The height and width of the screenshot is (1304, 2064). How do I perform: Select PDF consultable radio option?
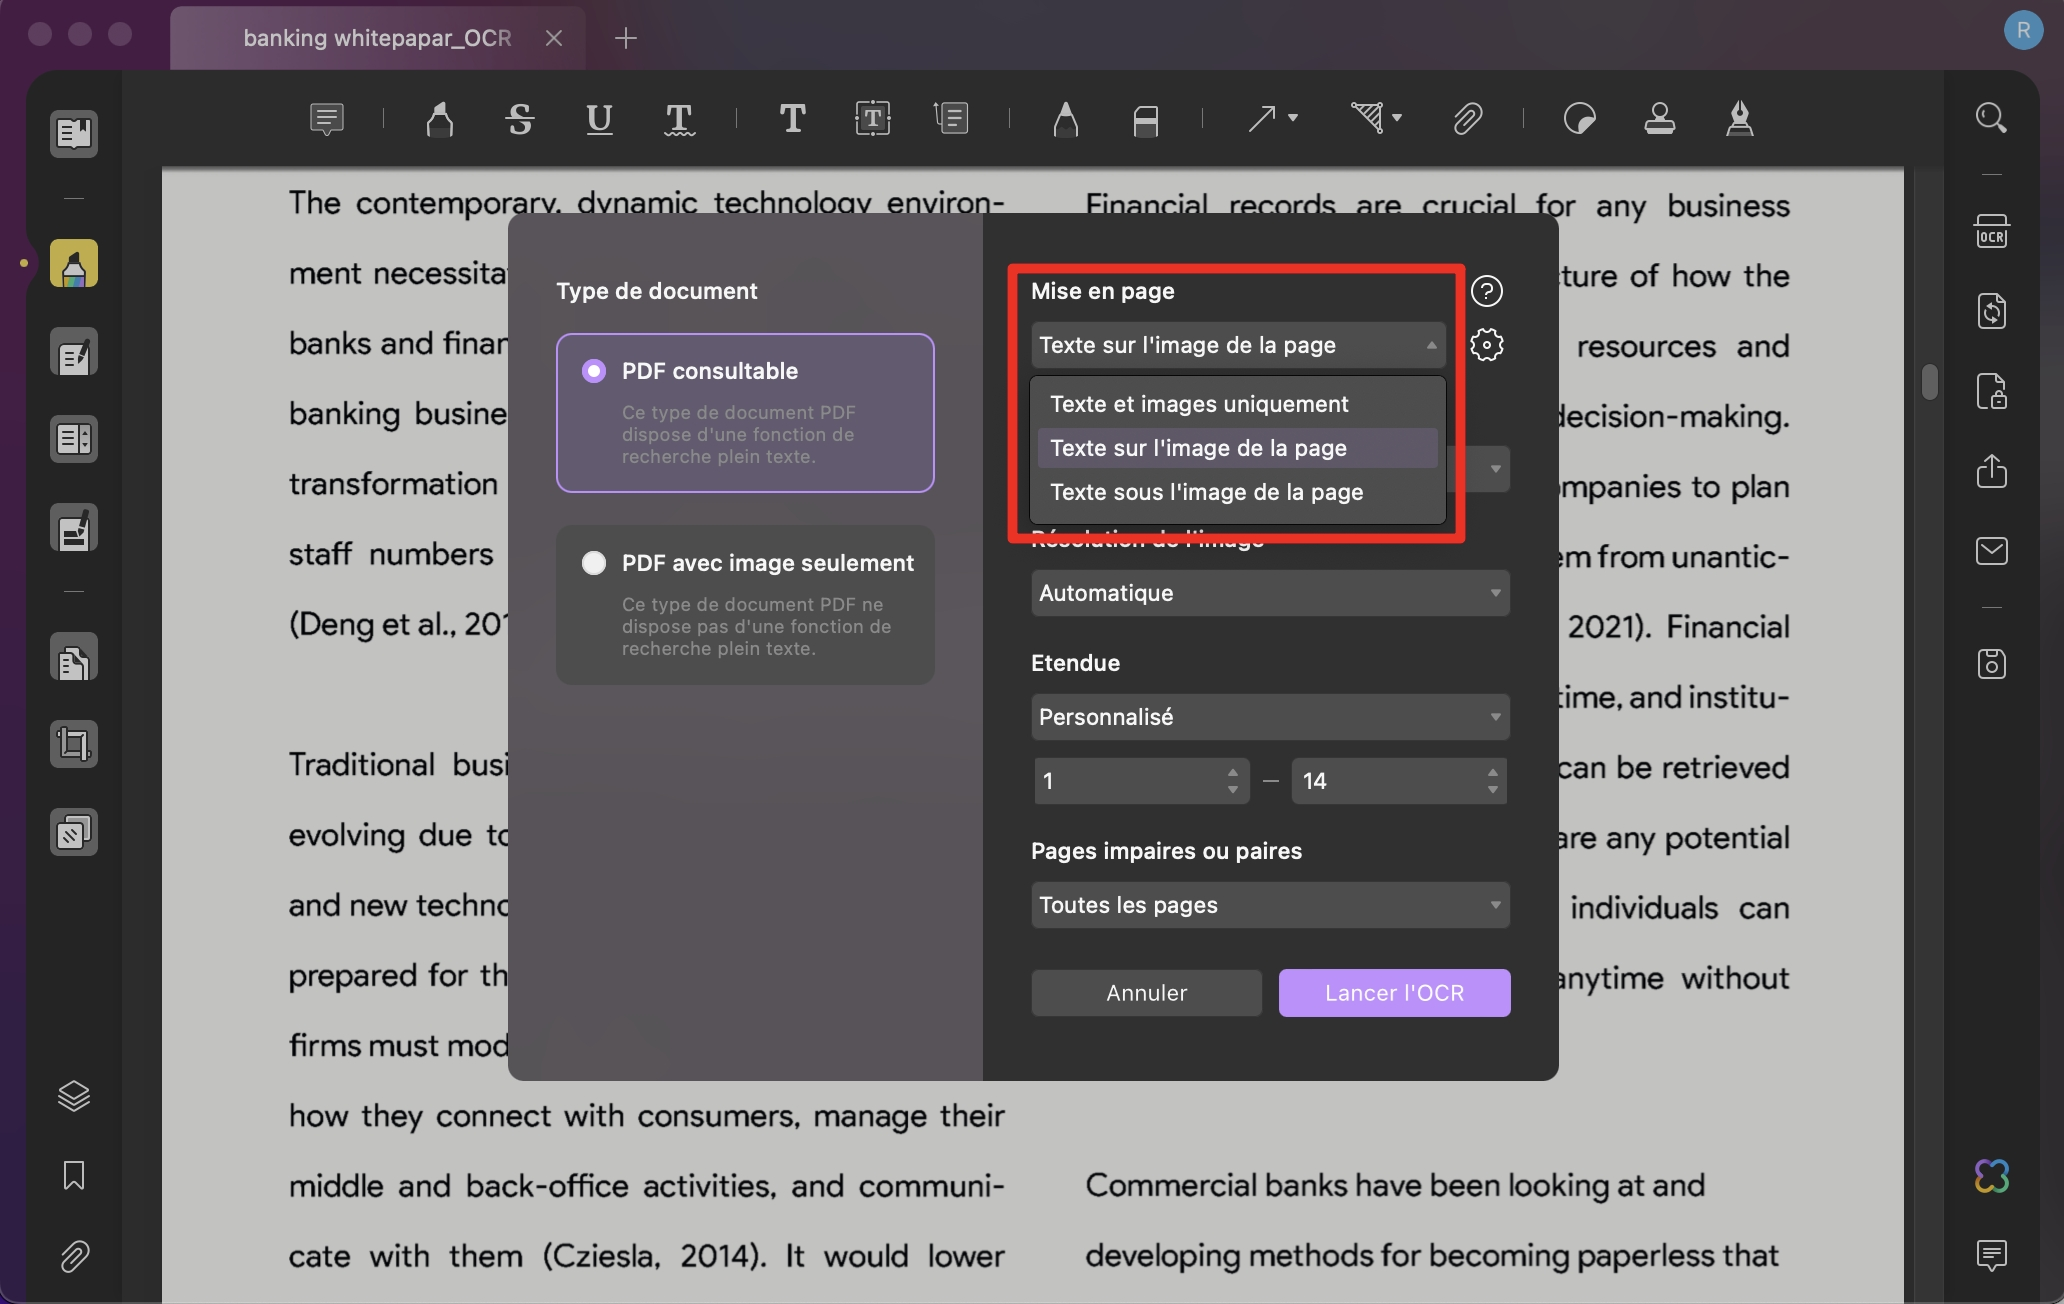pos(594,371)
